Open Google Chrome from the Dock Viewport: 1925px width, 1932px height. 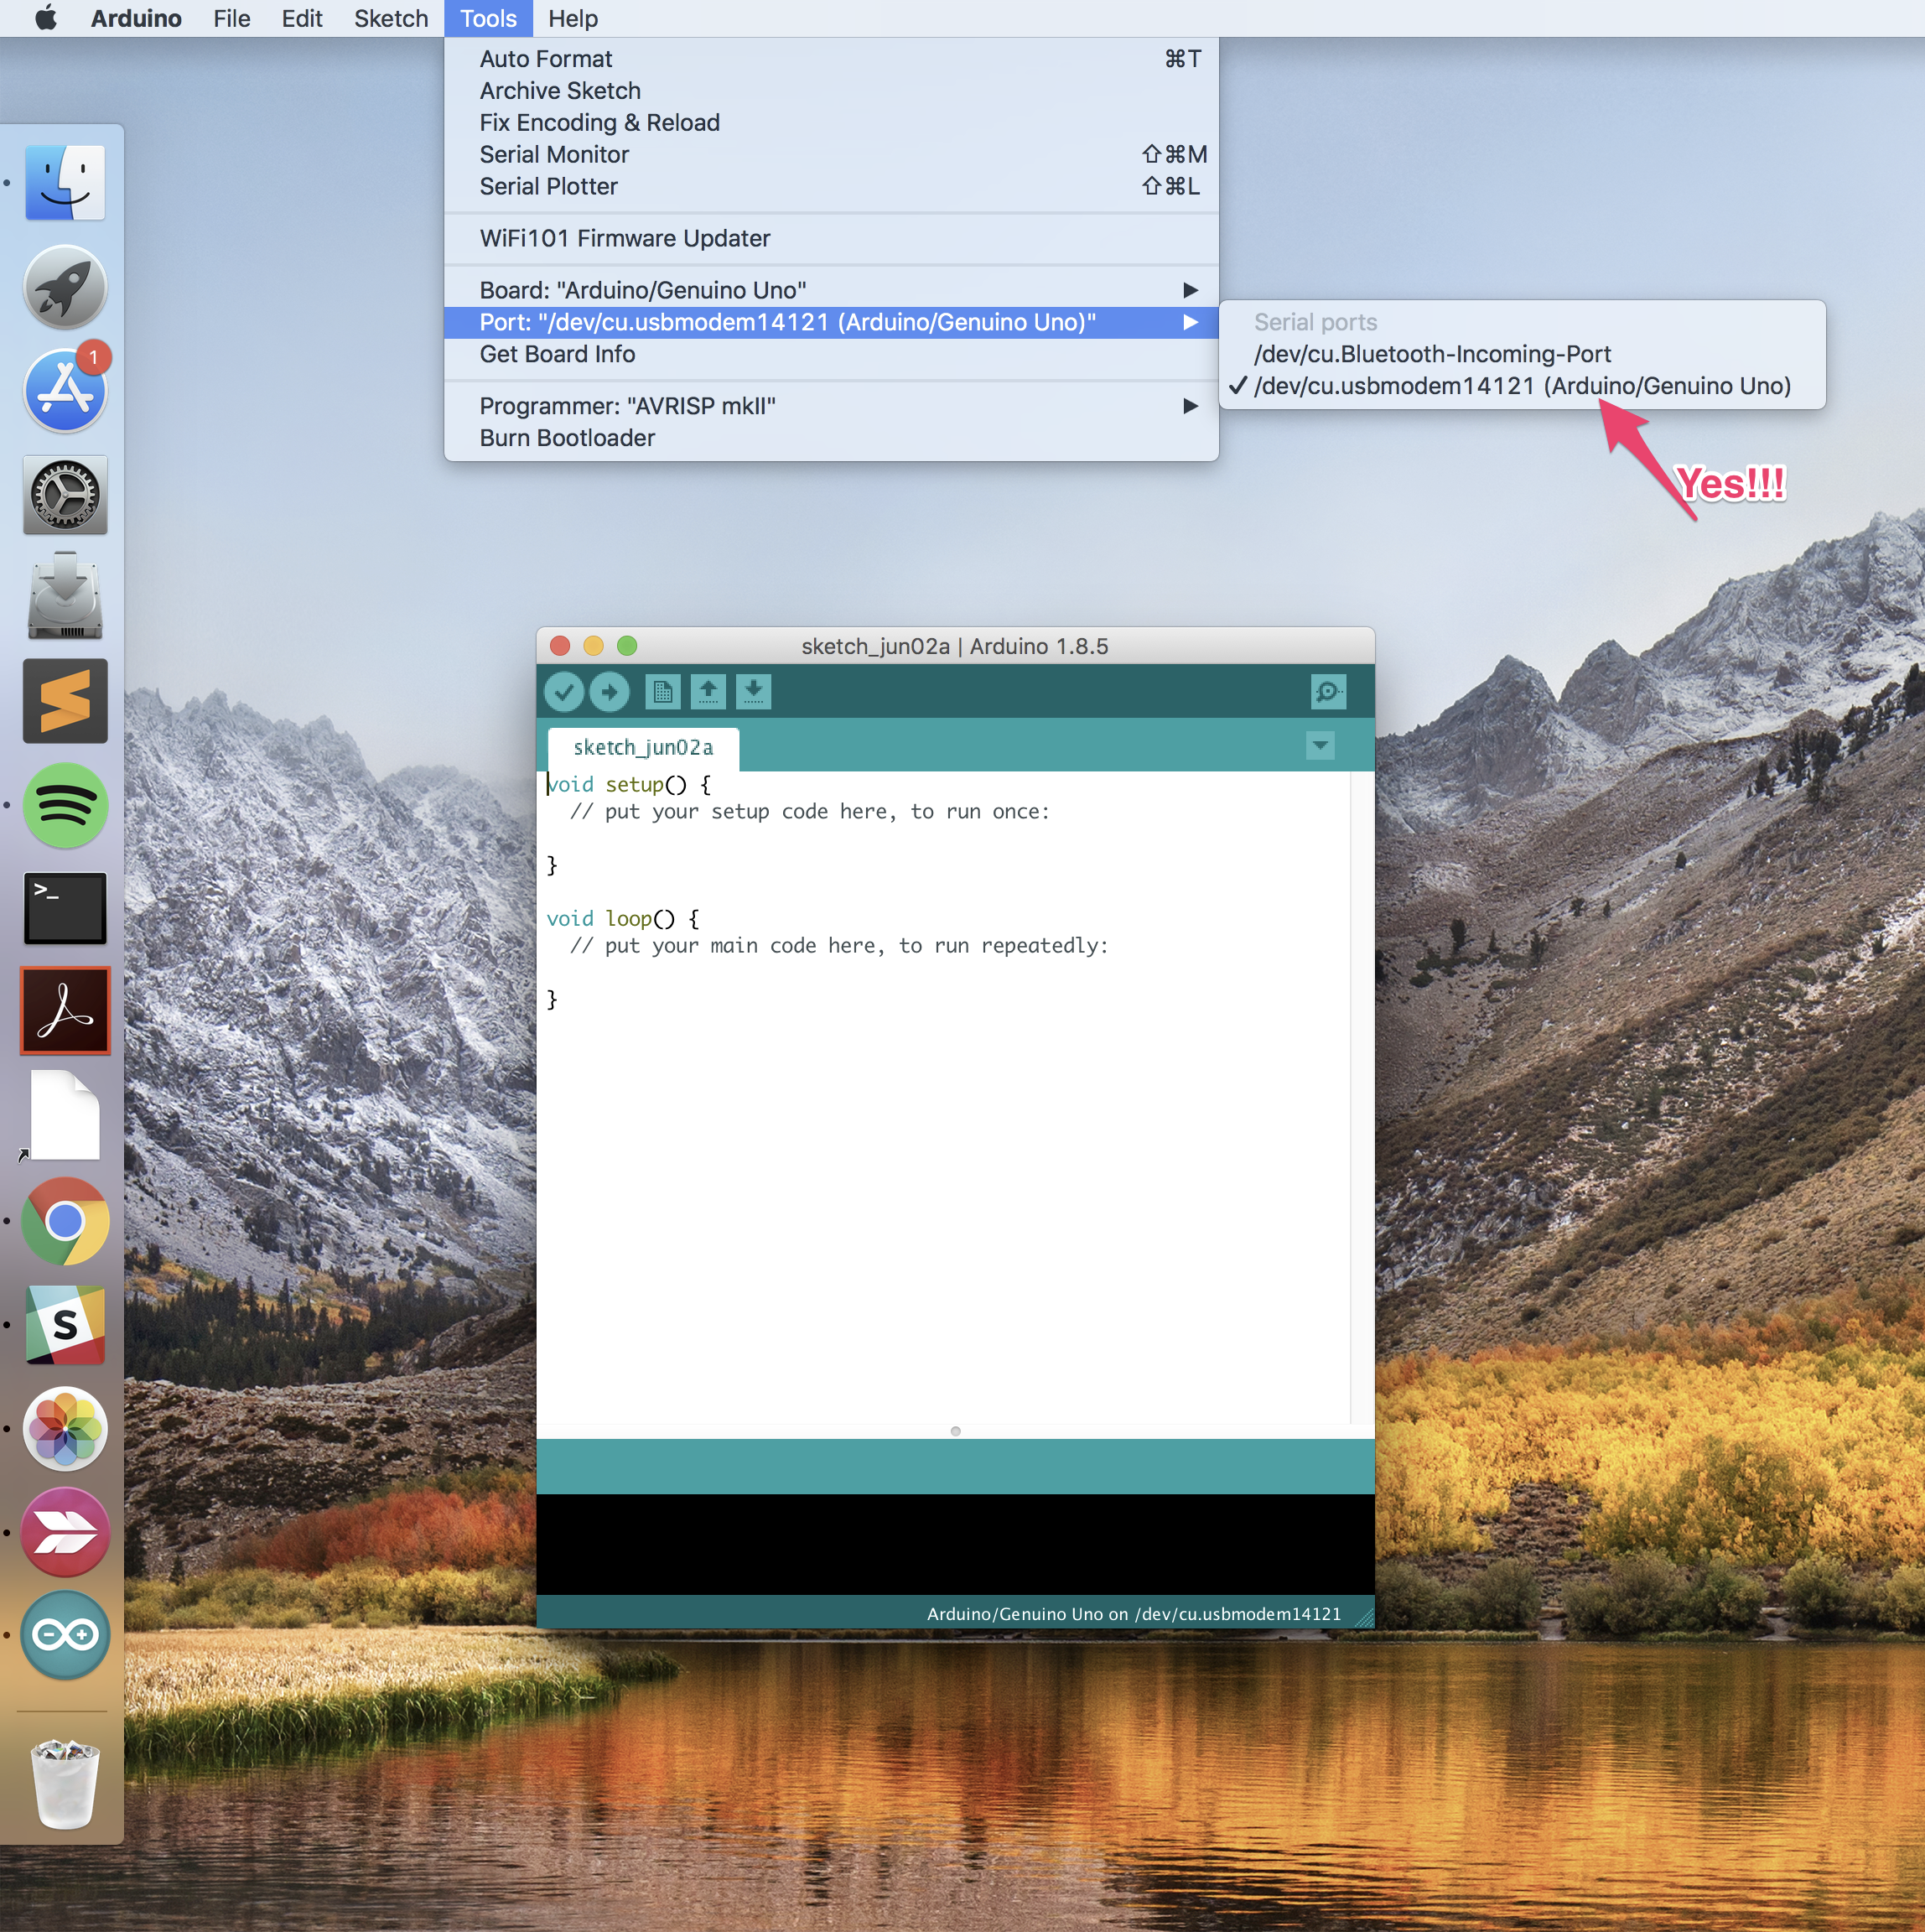point(65,1221)
